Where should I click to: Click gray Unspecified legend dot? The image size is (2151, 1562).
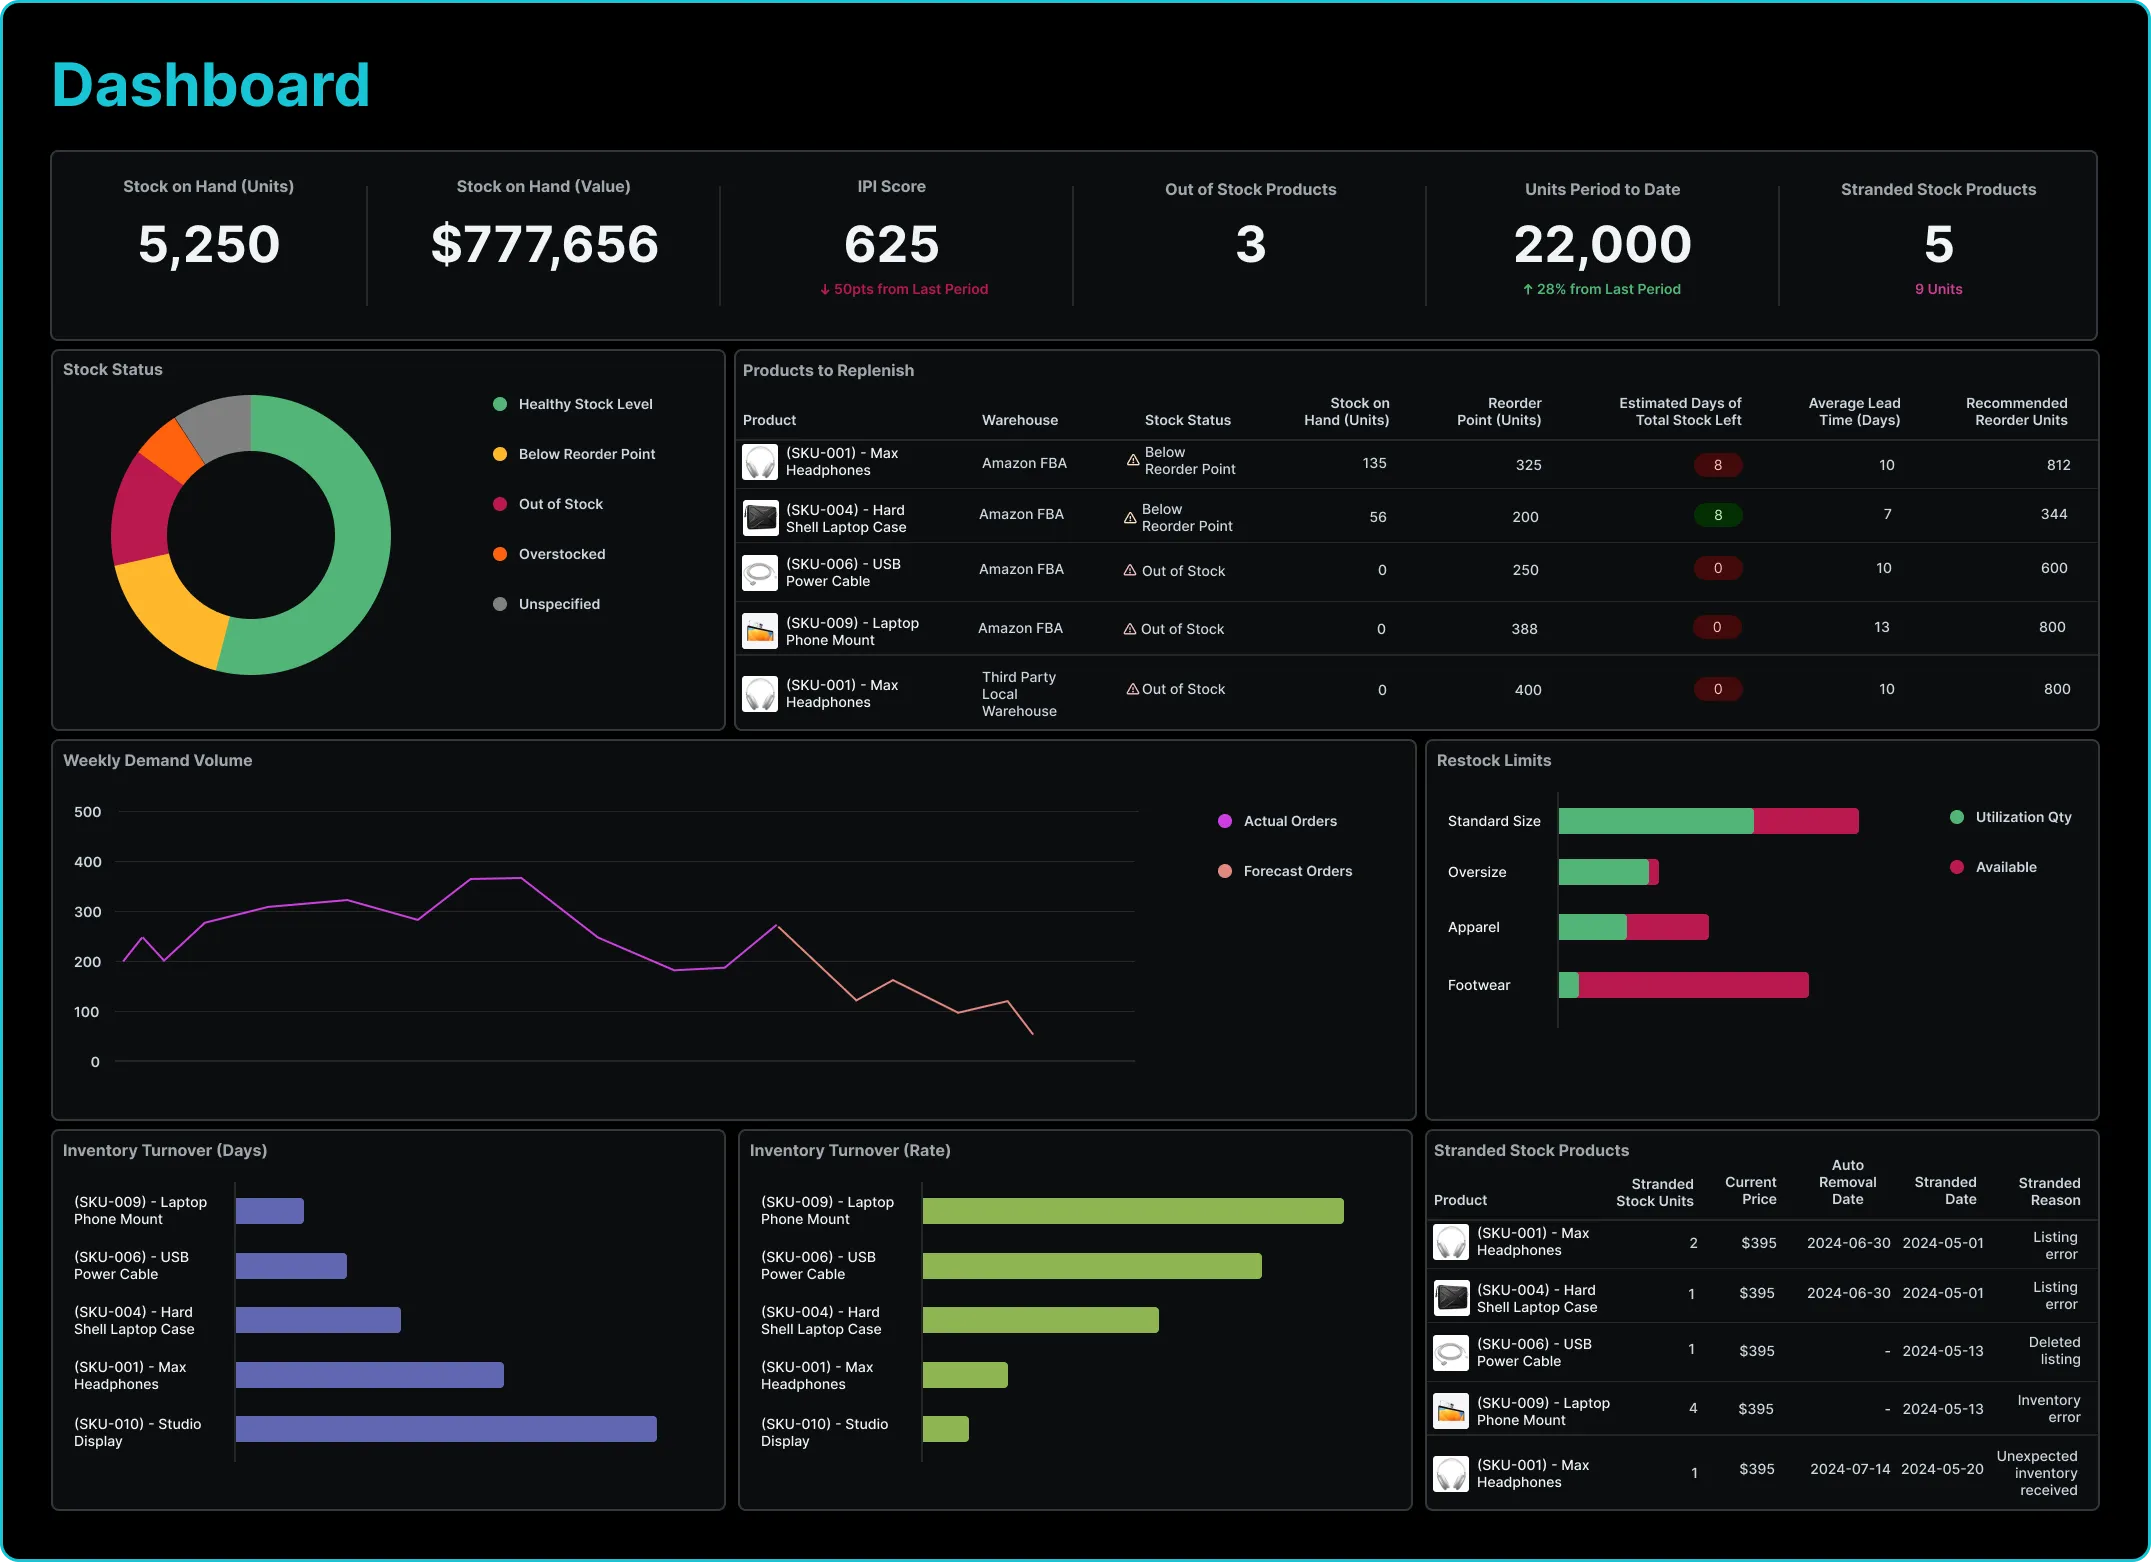pyautogui.click(x=500, y=604)
